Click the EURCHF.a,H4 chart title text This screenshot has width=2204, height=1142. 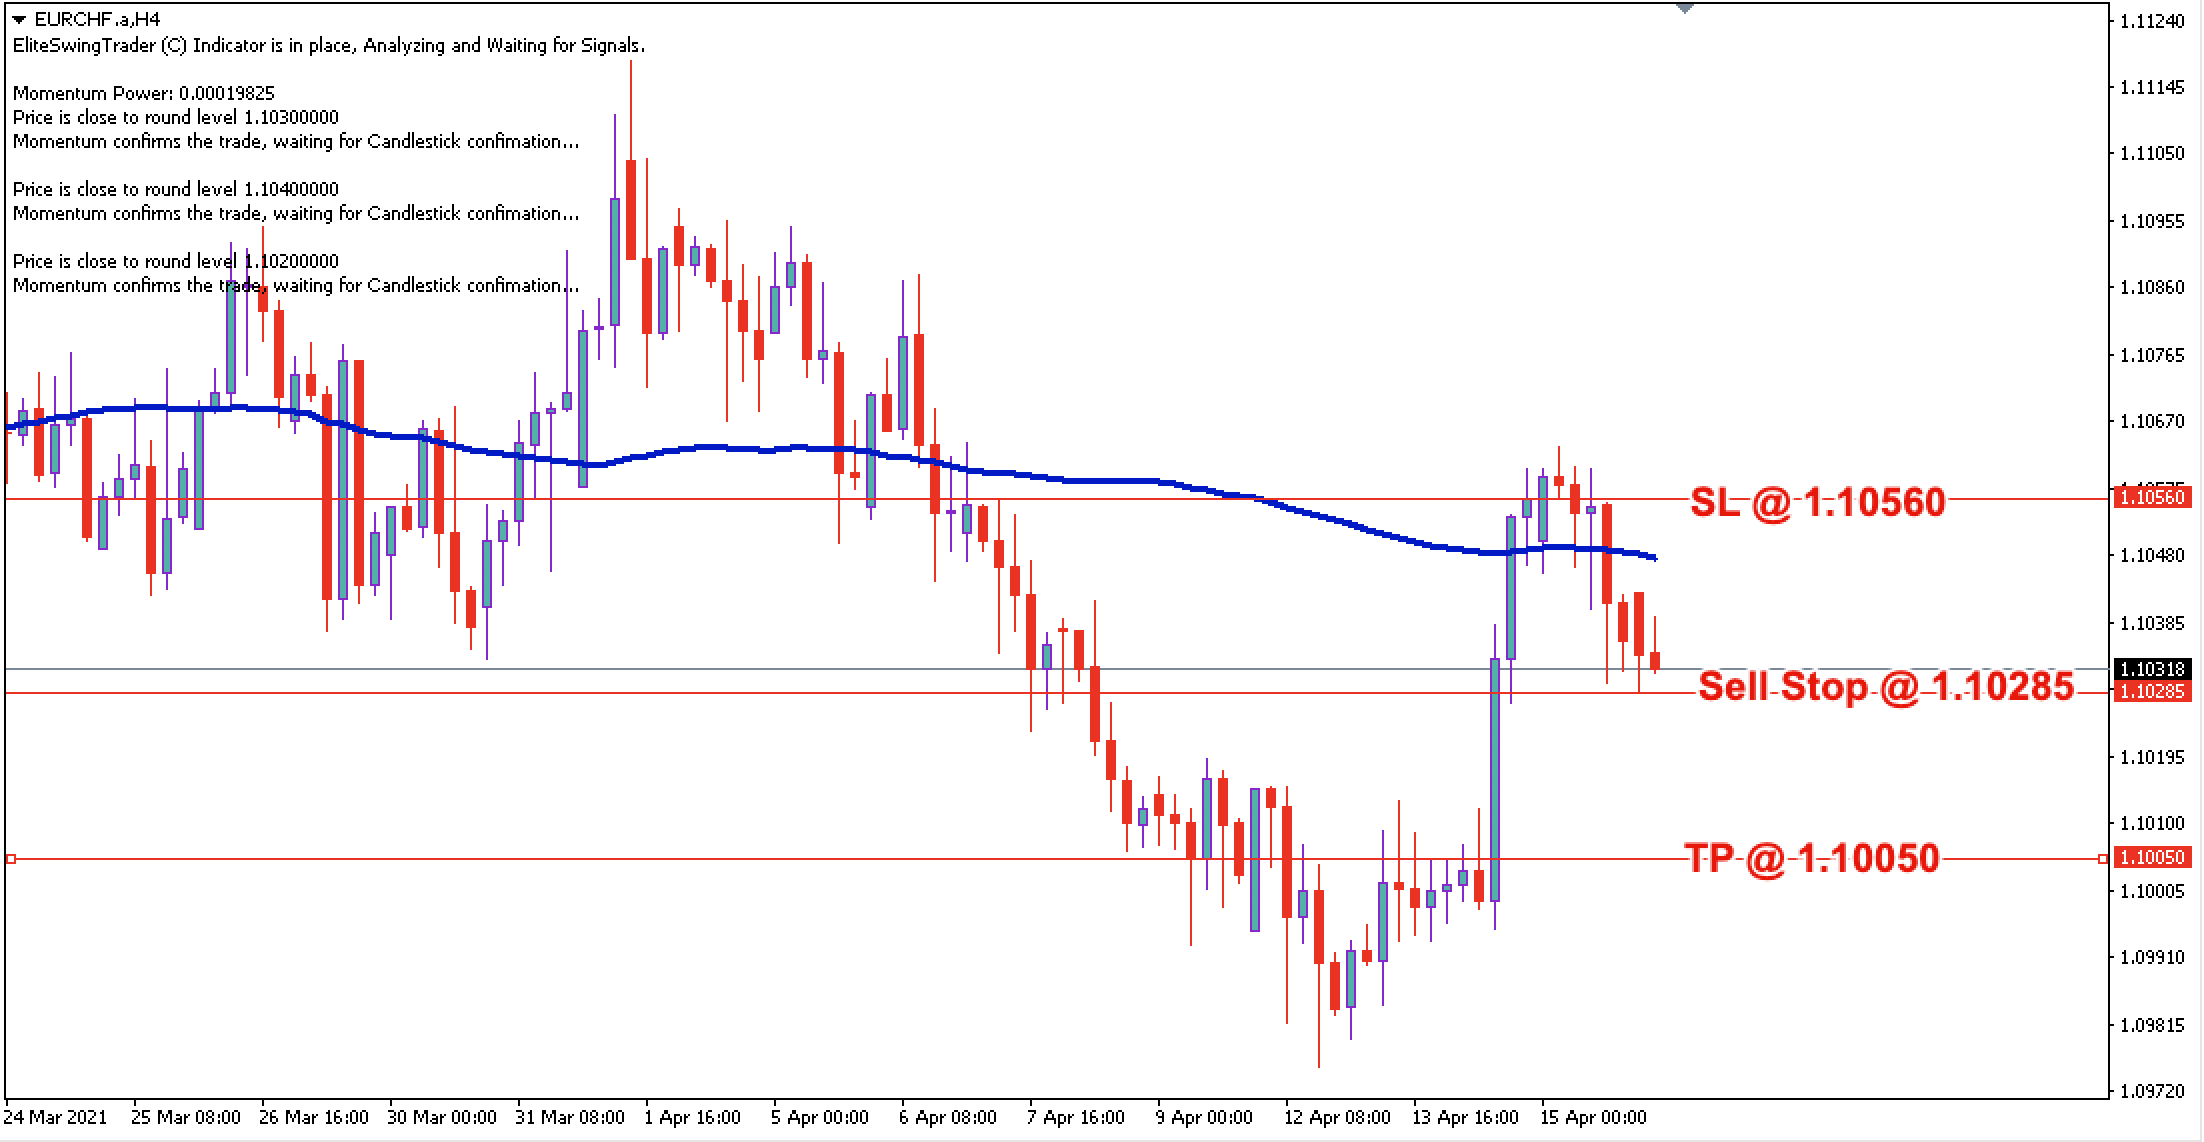[x=96, y=19]
